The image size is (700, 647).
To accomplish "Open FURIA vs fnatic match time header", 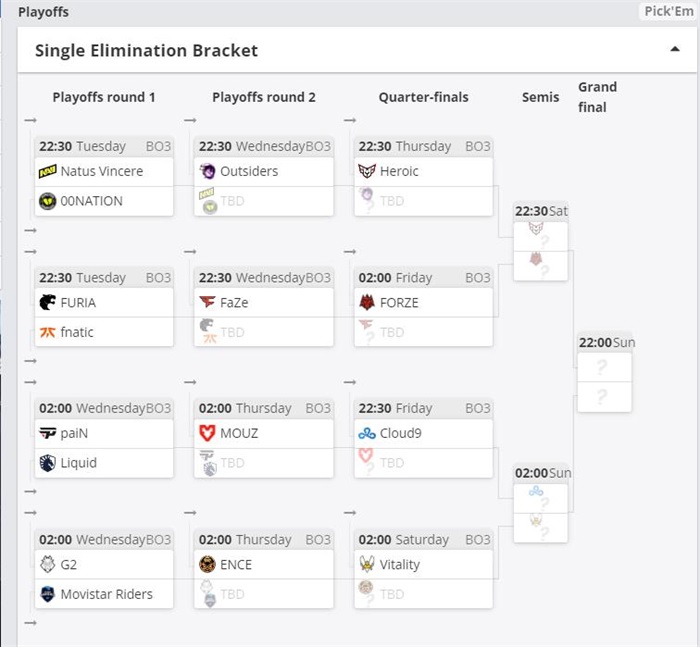I will 104,278.
